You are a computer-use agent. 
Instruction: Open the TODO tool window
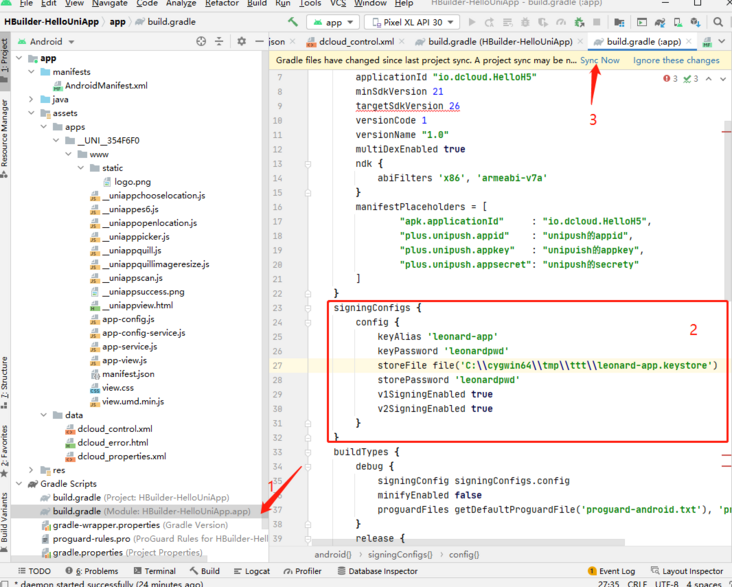pyautogui.click(x=34, y=571)
